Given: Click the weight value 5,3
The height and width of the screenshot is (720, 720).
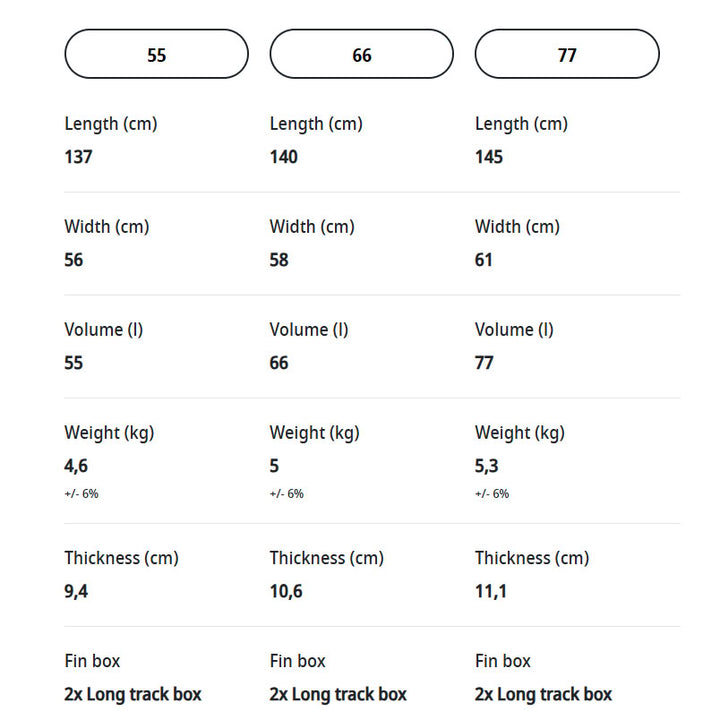Looking at the screenshot, I should coord(486,466).
